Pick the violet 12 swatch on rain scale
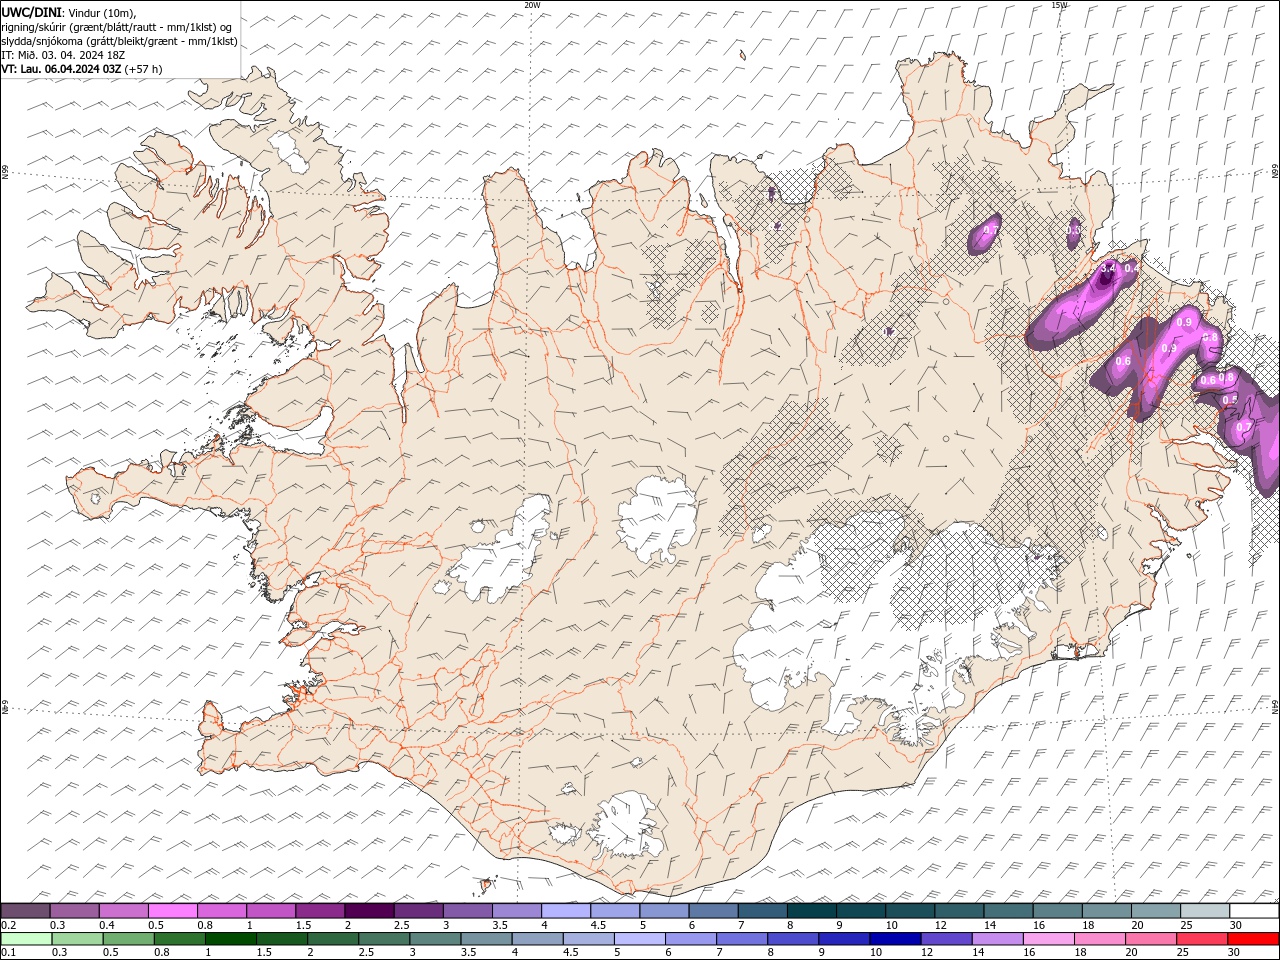The height and width of the screenshot is (960, 1280). [x=946, y=939]
